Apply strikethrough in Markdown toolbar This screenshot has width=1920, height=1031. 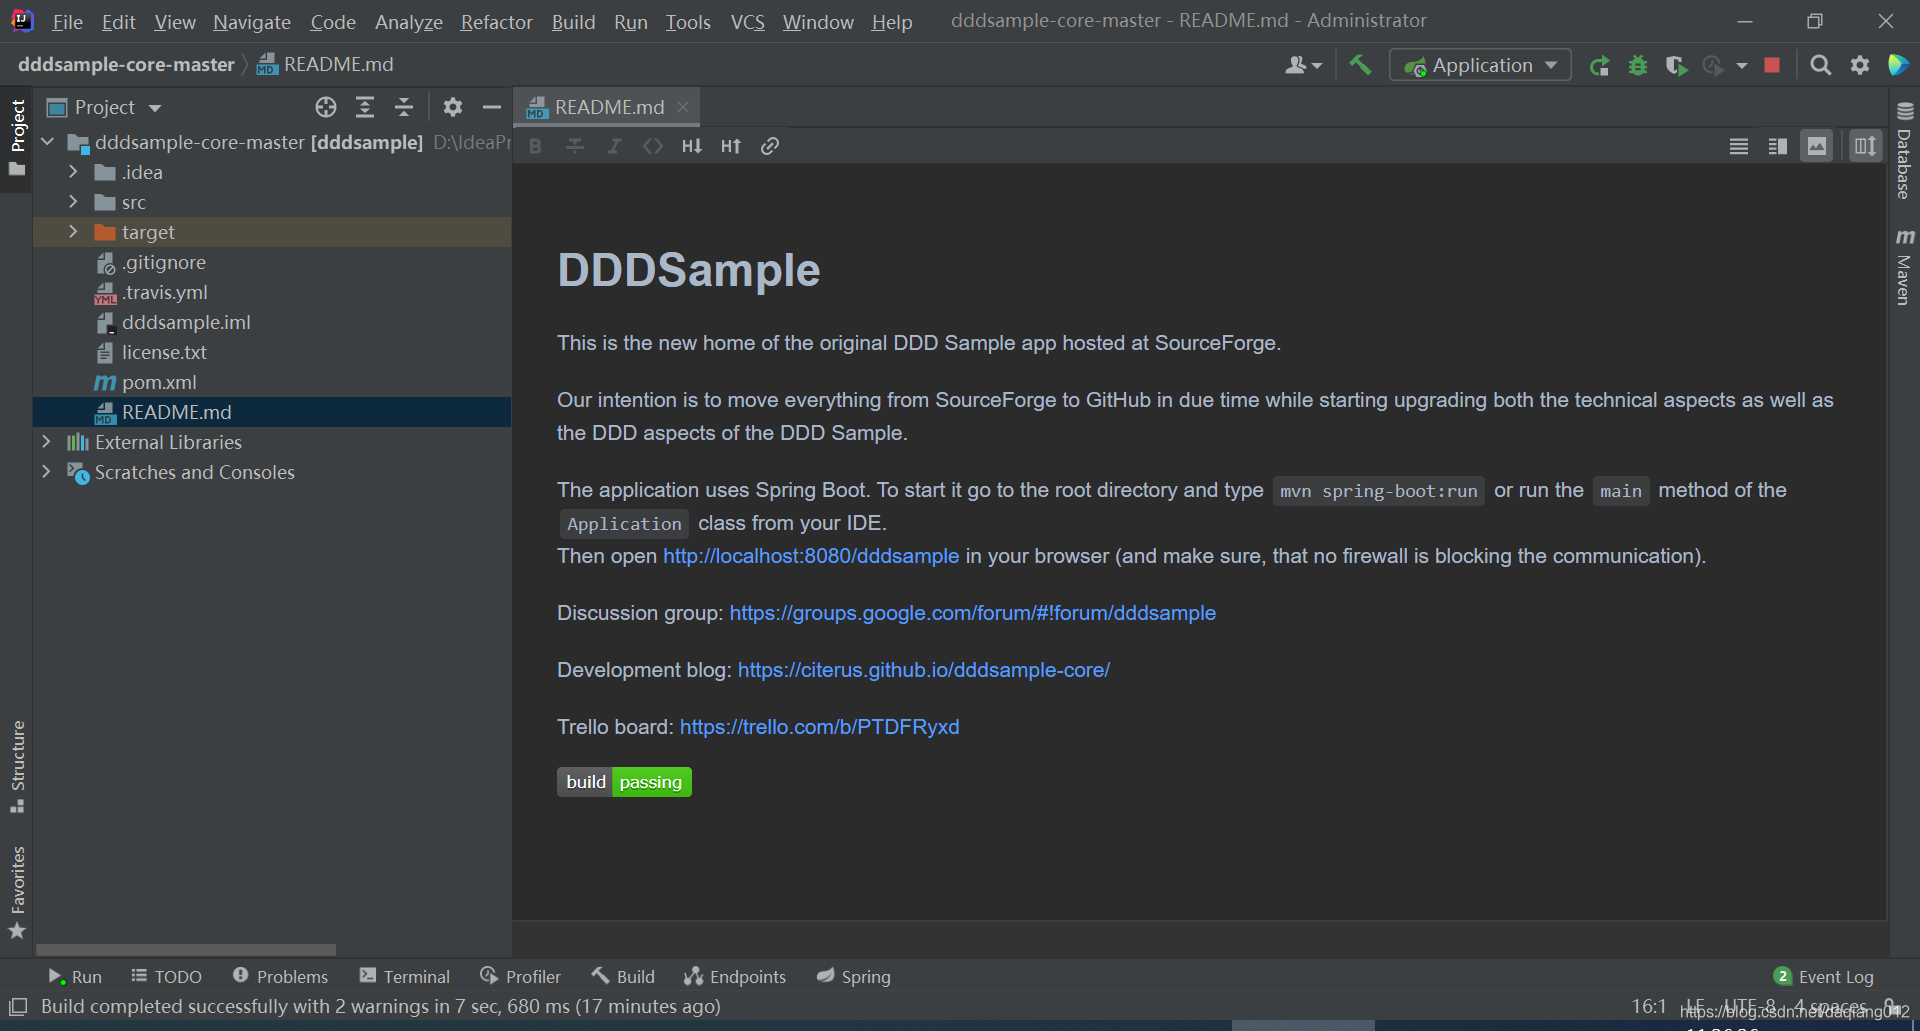575,146
